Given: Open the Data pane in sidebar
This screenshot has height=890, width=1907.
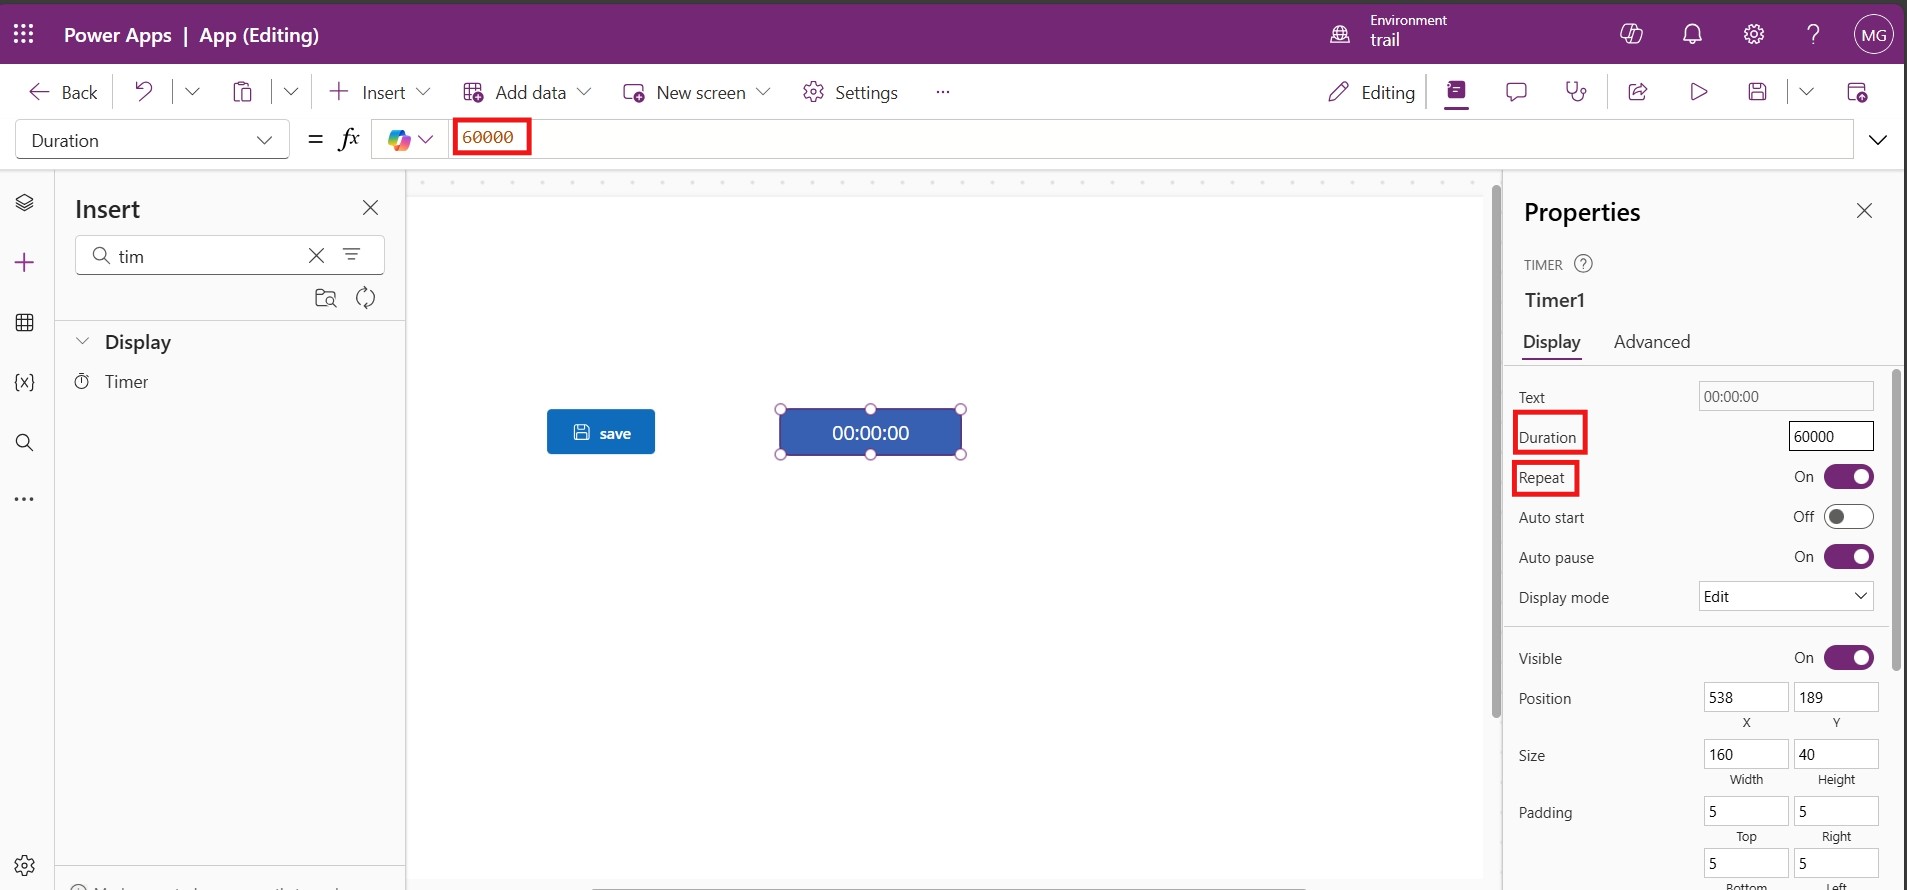Looking at the screenshot, I should tap(25, 323).
